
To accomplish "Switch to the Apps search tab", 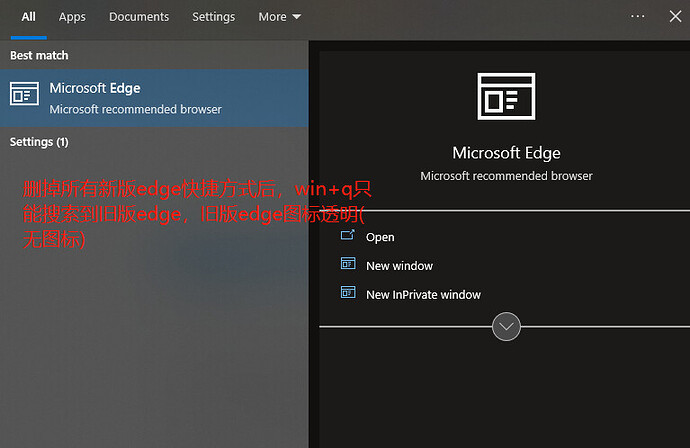I will tap(72, 17).
